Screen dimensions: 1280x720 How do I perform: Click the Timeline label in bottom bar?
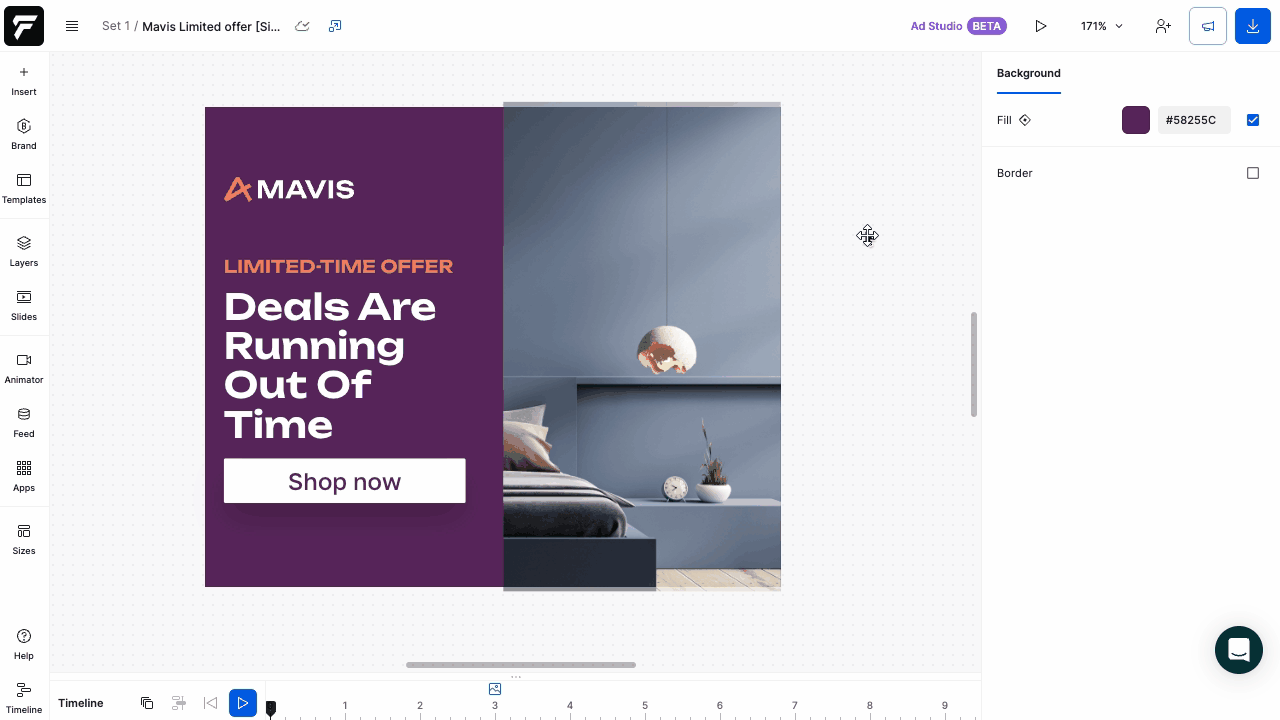[81, 703]
